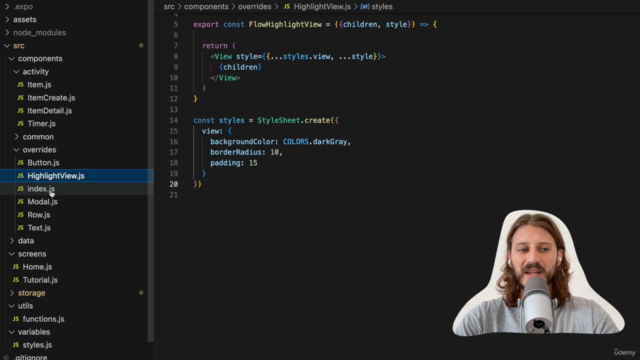This screenshot has width=640, height=360.
Task: Click the JS icon beside Modal.js
Action: pyautogui.click(x=20, y=202)
